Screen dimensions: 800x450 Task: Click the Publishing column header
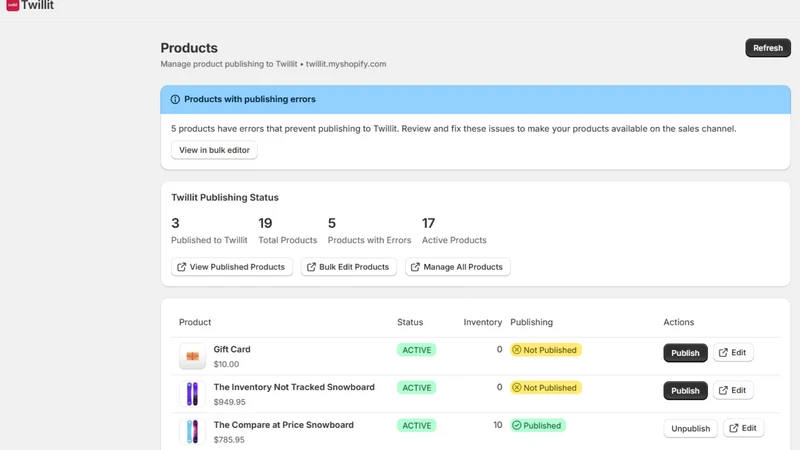(532, 322)
